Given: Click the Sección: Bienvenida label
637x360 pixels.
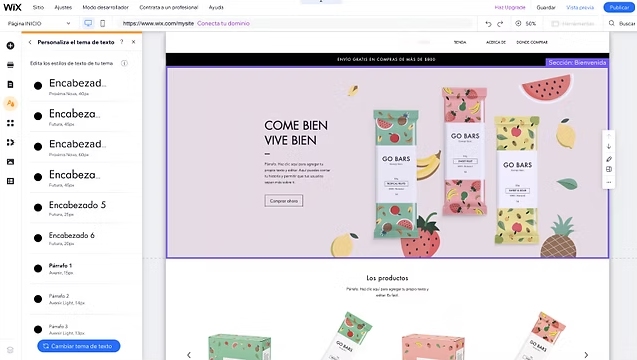Looking at the screenshot, I should coord(577,63).
